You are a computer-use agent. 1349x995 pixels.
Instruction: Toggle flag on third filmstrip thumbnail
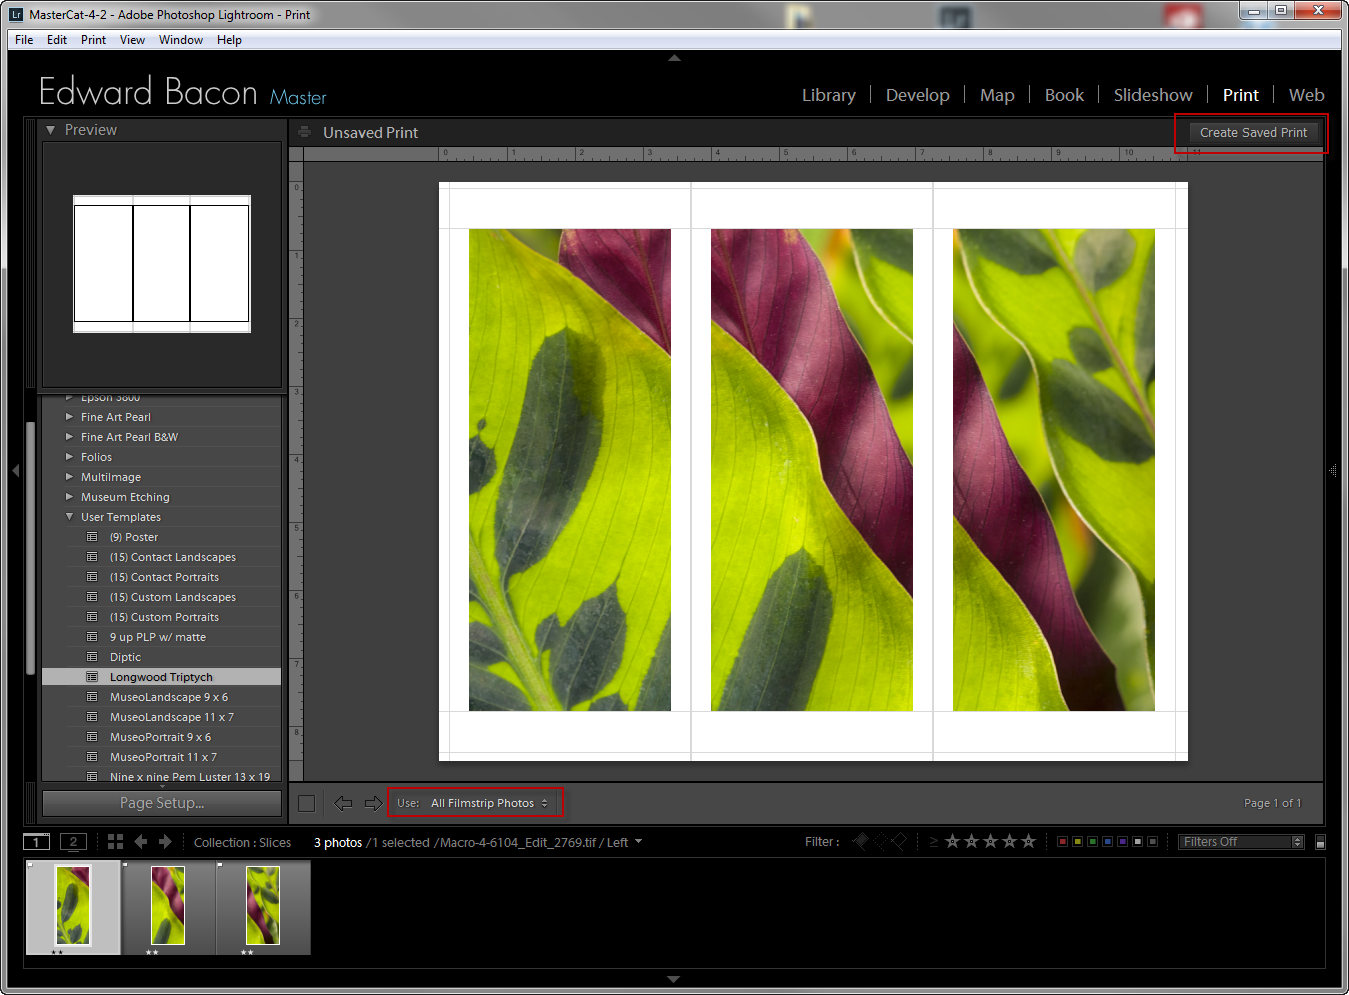coord(221,865)
